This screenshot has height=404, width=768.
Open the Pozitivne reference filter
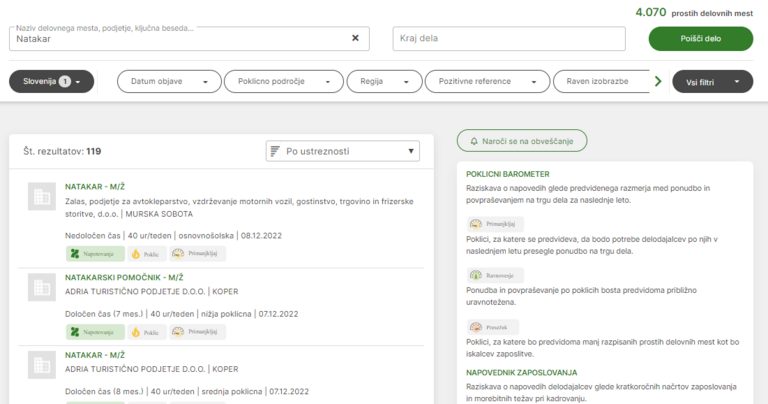coord(486,81)
